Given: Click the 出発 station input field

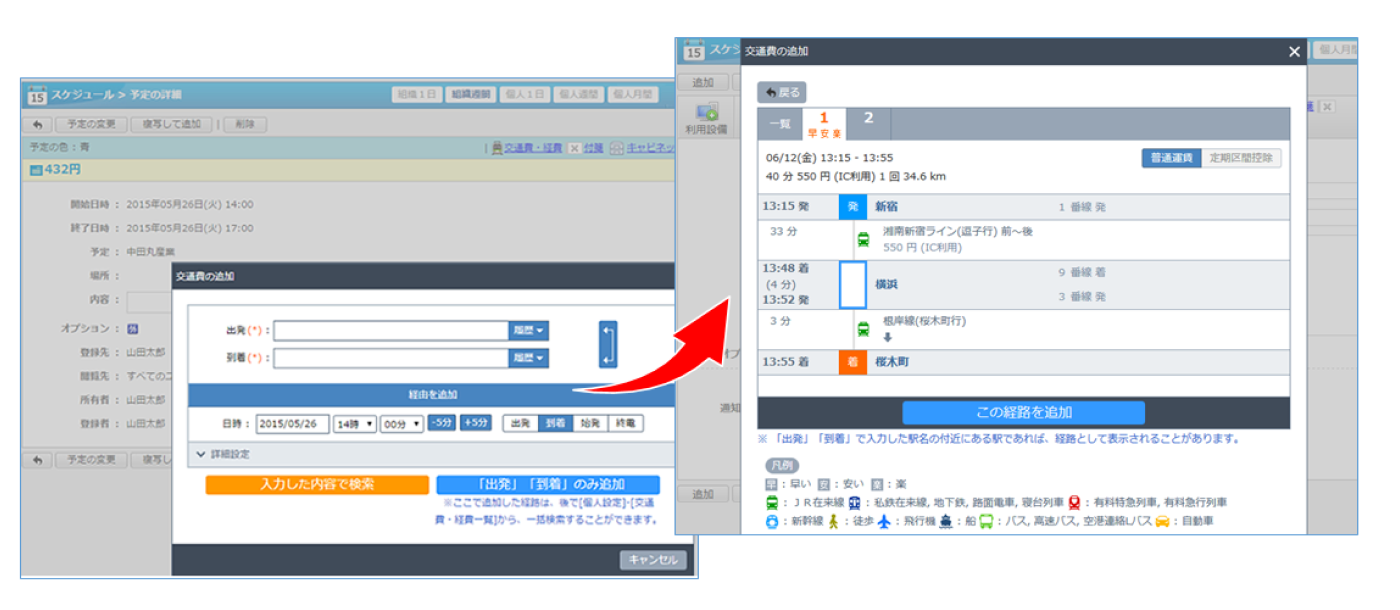Looking at the screenshot, I should (391, 331).
